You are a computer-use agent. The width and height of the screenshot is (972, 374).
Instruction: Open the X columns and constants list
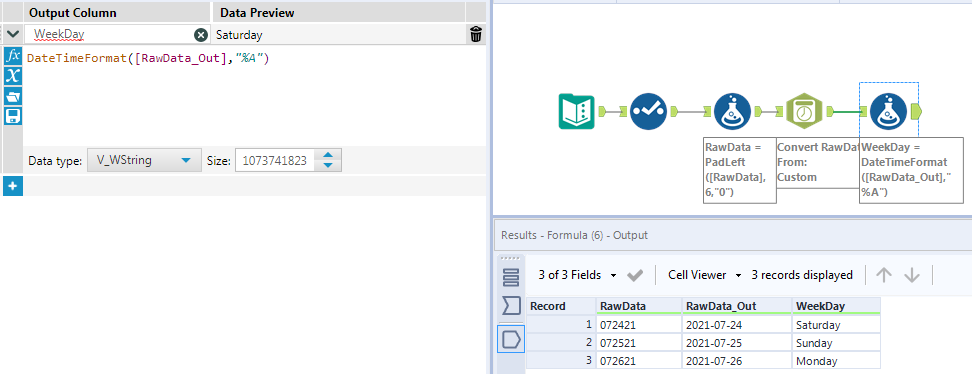pyautogui.click(x=13, y=76)
